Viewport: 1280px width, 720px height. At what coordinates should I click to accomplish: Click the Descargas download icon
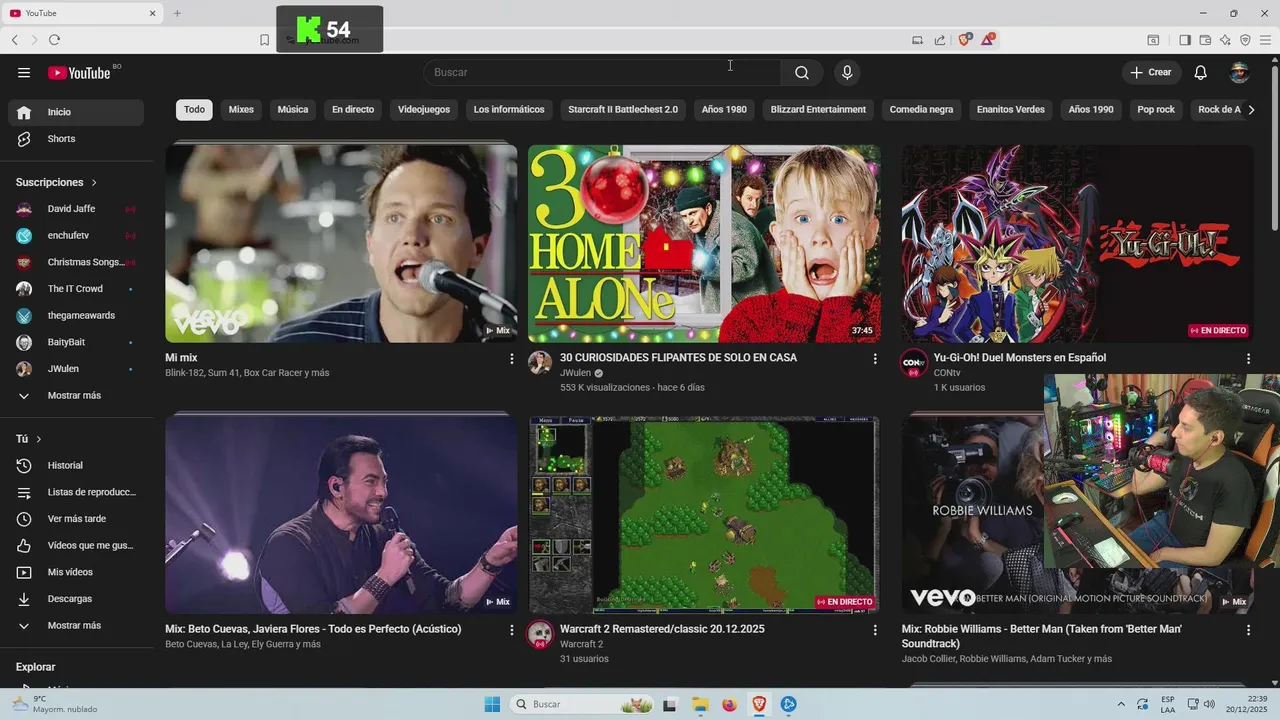point(24,599)
